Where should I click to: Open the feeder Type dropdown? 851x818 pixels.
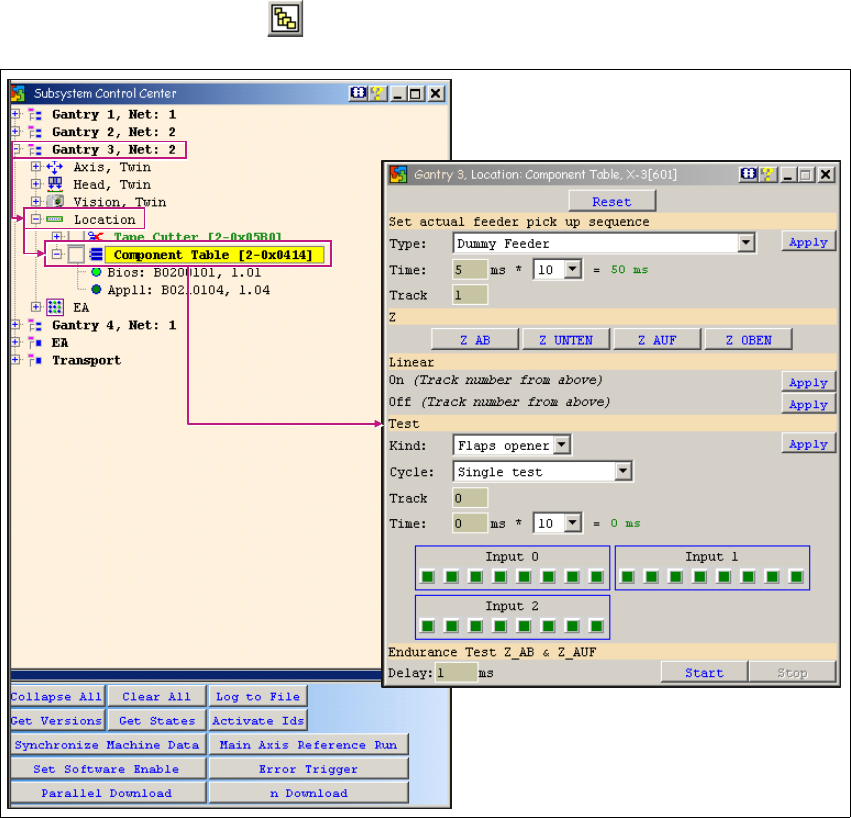[x=745, y=243]
